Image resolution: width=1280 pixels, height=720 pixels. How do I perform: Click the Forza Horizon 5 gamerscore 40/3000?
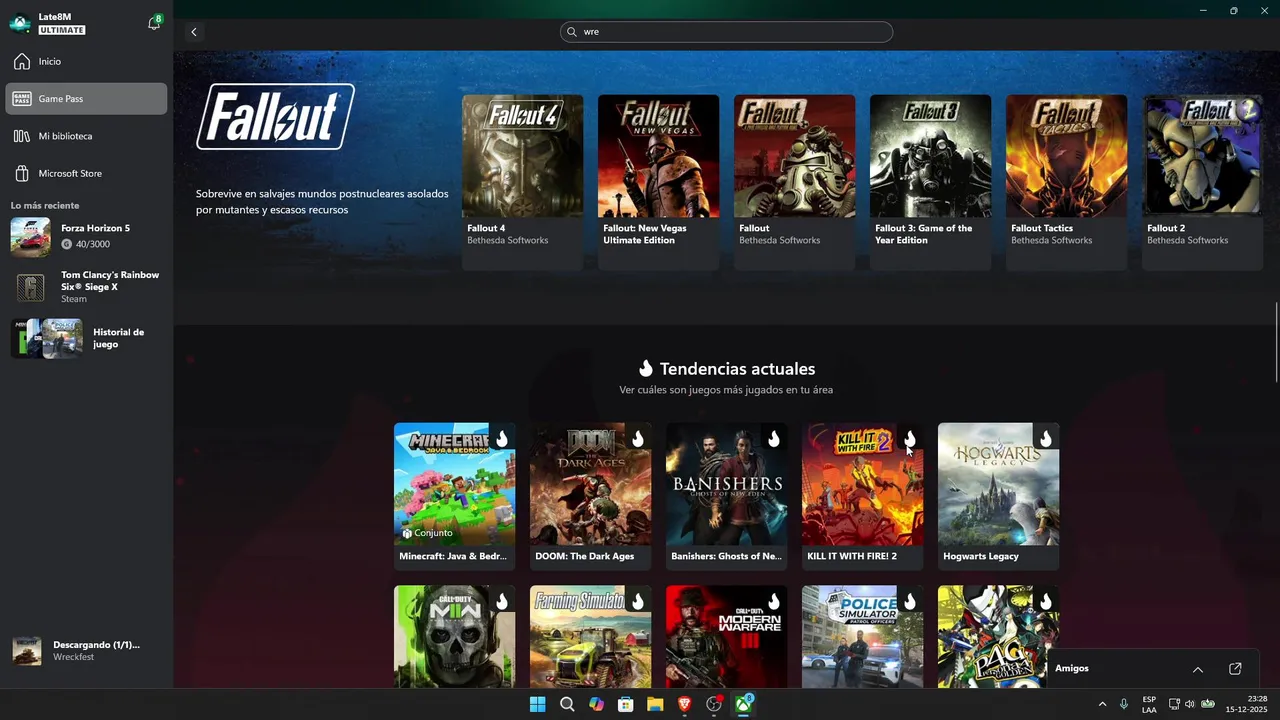(x=86, y=244)
